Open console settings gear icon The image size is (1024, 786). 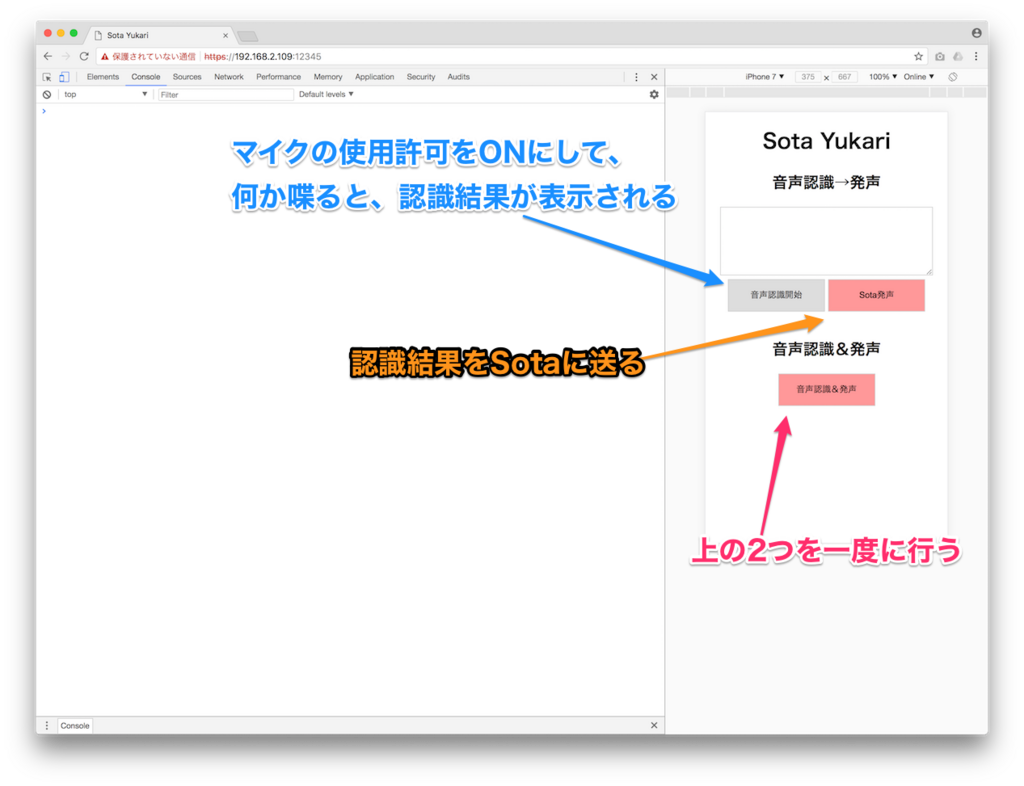[654, 95]
